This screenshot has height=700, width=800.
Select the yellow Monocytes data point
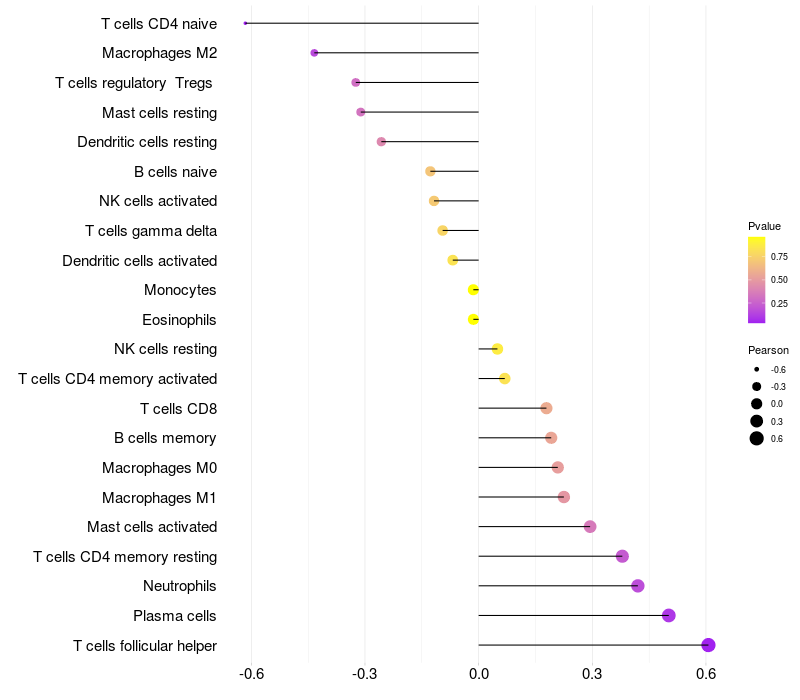coord(473,290)
